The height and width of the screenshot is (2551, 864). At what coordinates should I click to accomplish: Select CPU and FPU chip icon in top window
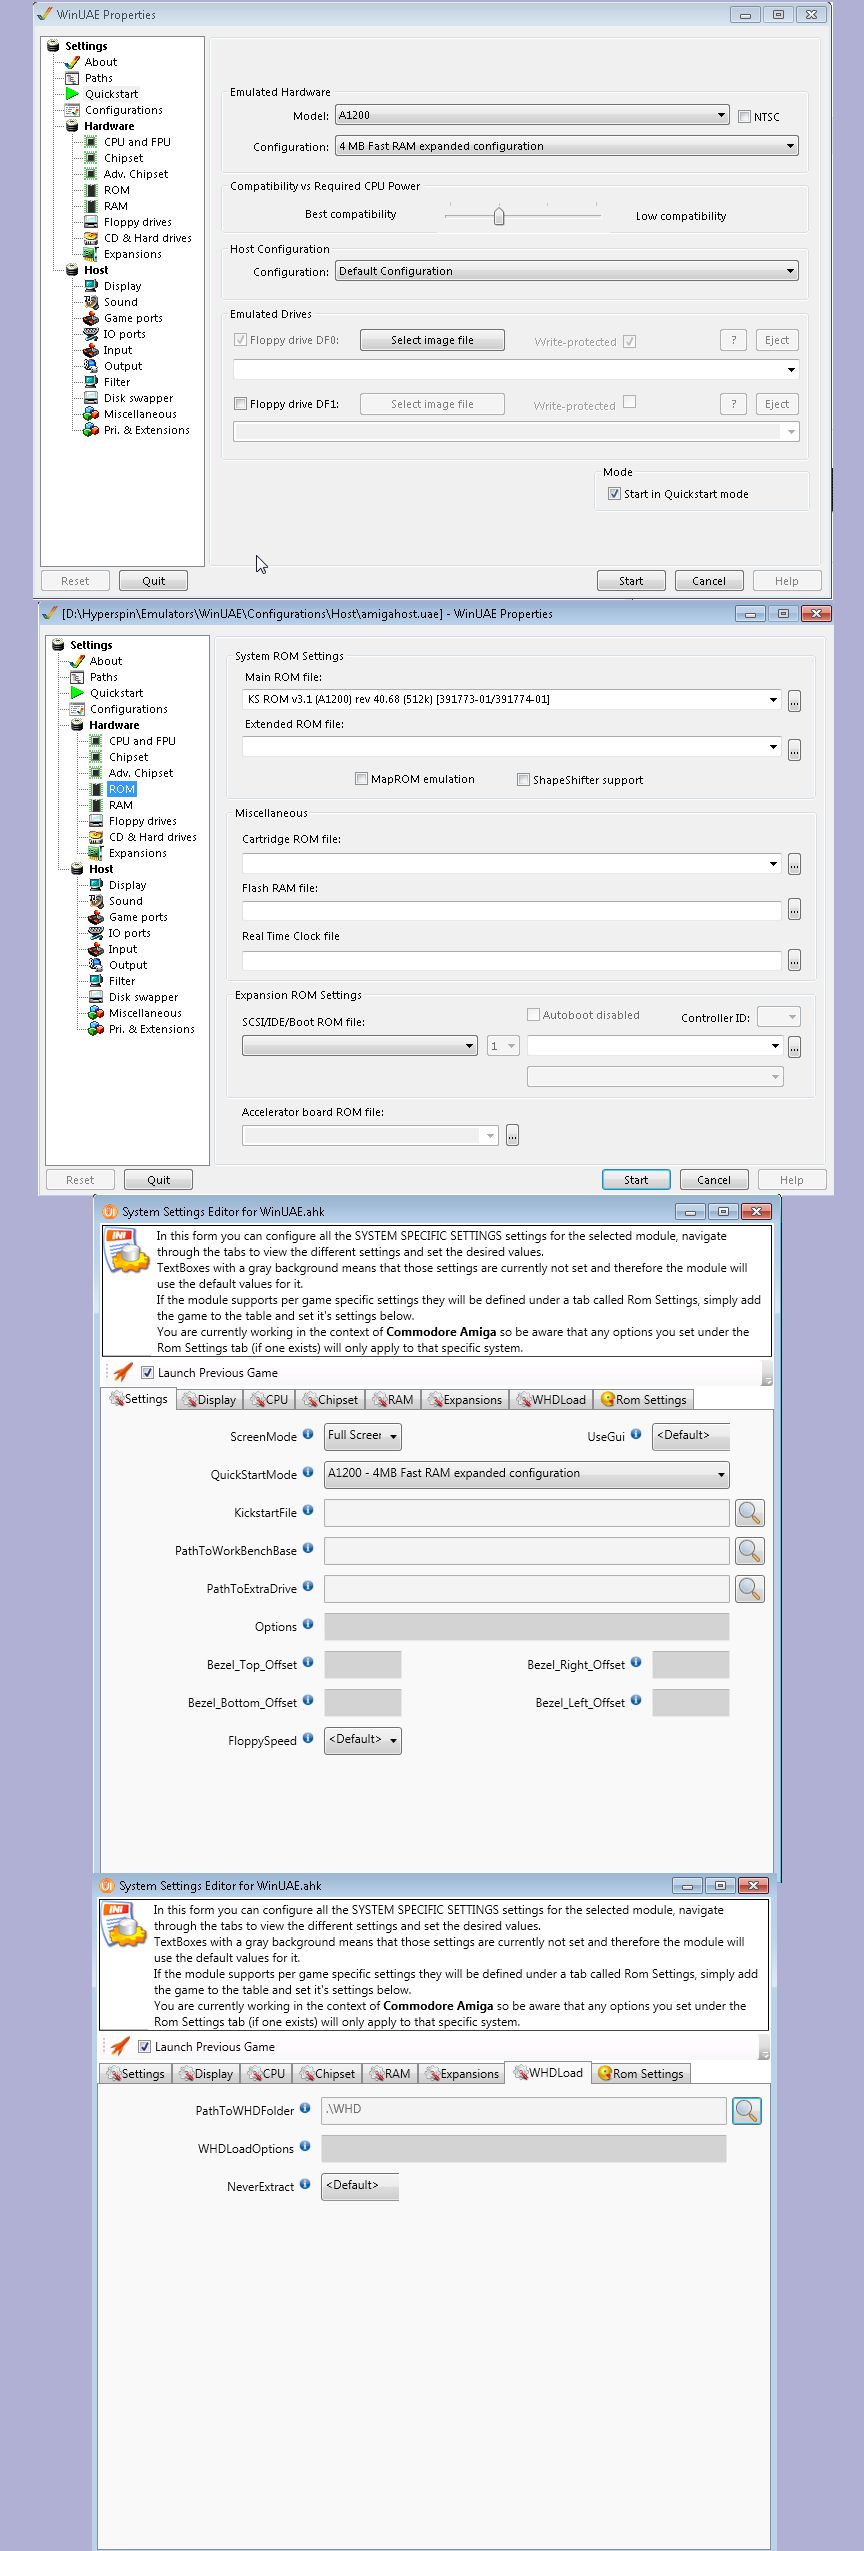click(91, 142)
